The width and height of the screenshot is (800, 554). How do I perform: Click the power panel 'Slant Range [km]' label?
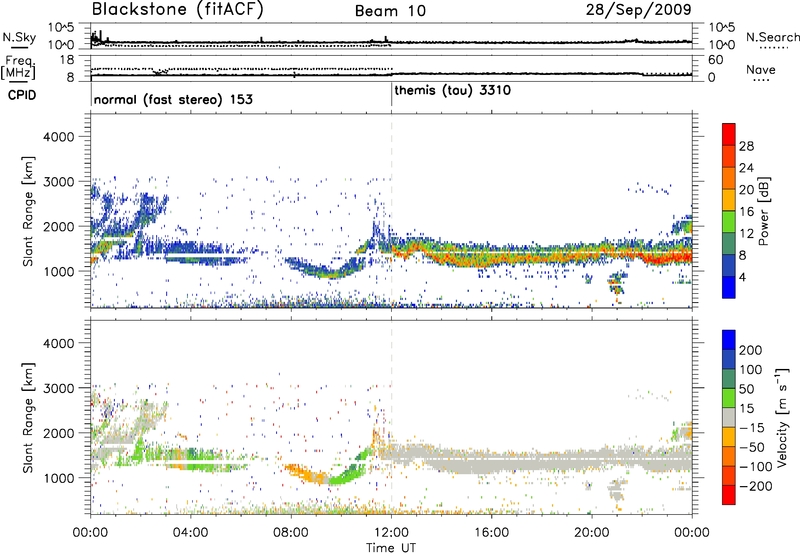click(28, 211)
